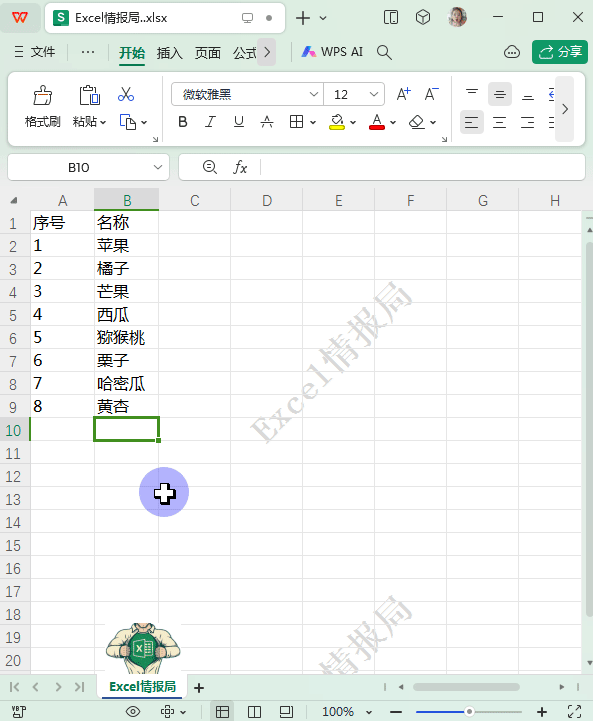Screen dimensions: 593x721
Task: Align text right
Action: coord(528,122)
